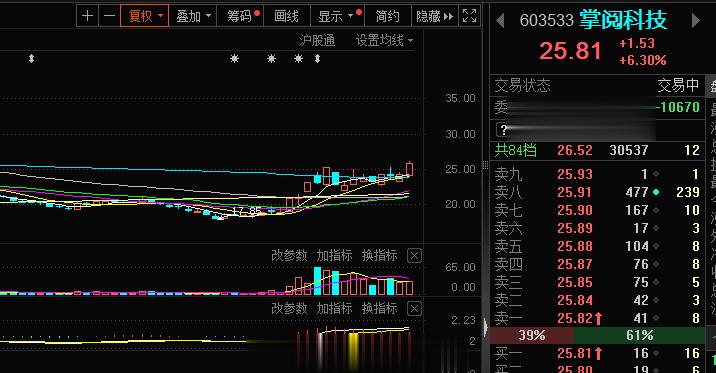The image size is (716, 373).
Task: Close the volume indicator panel
Action: (414, 256)
